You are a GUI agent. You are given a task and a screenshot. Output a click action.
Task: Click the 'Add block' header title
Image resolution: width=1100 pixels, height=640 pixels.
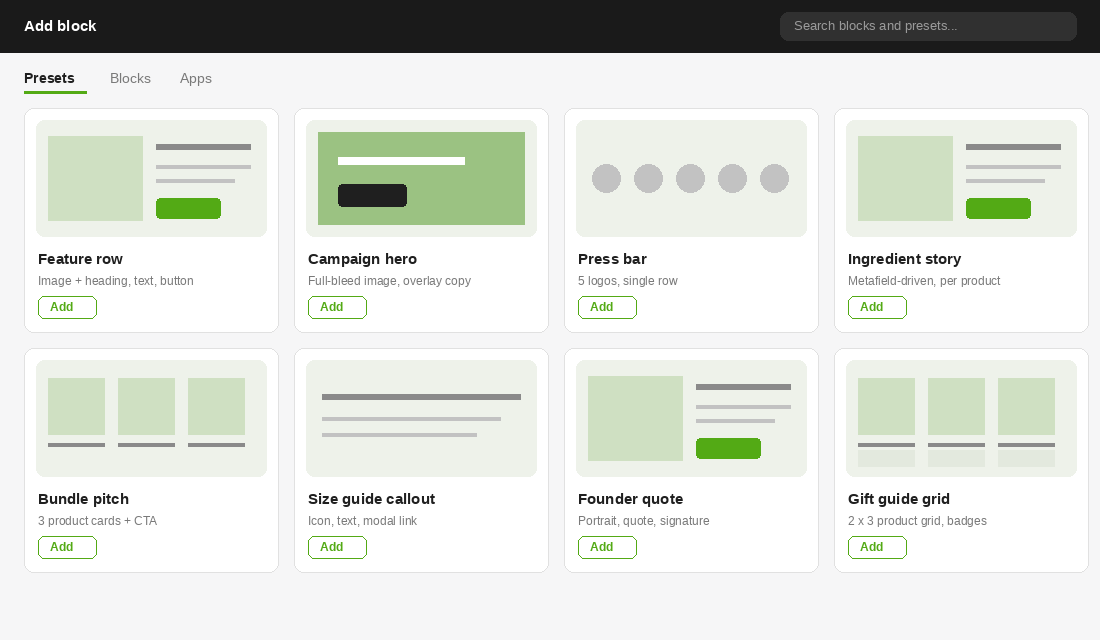point(60,26)
